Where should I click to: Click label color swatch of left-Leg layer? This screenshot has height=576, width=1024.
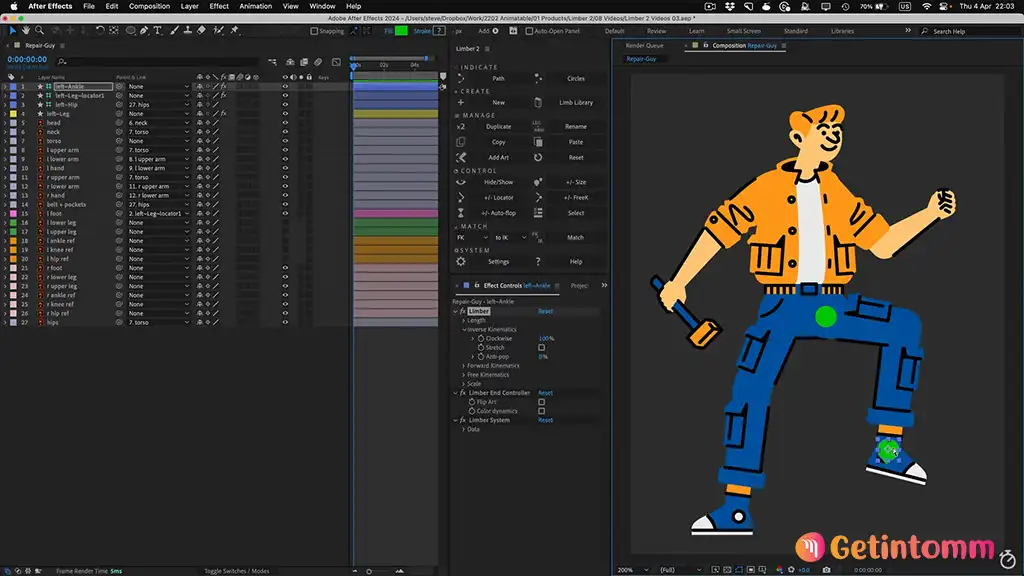click(13, 114)
